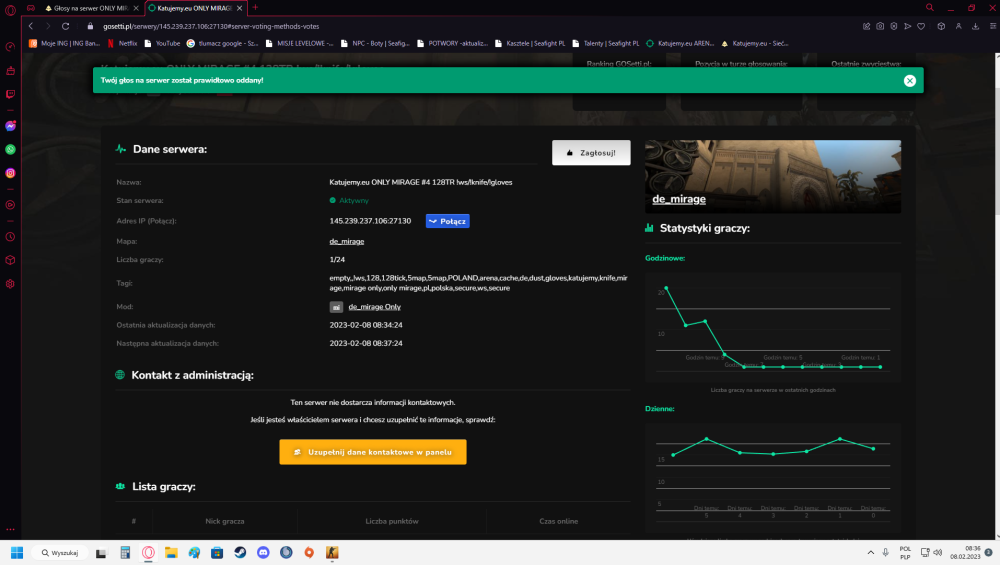Open 'Moje ING | ING Ban...' bookmark

point(64,43)
